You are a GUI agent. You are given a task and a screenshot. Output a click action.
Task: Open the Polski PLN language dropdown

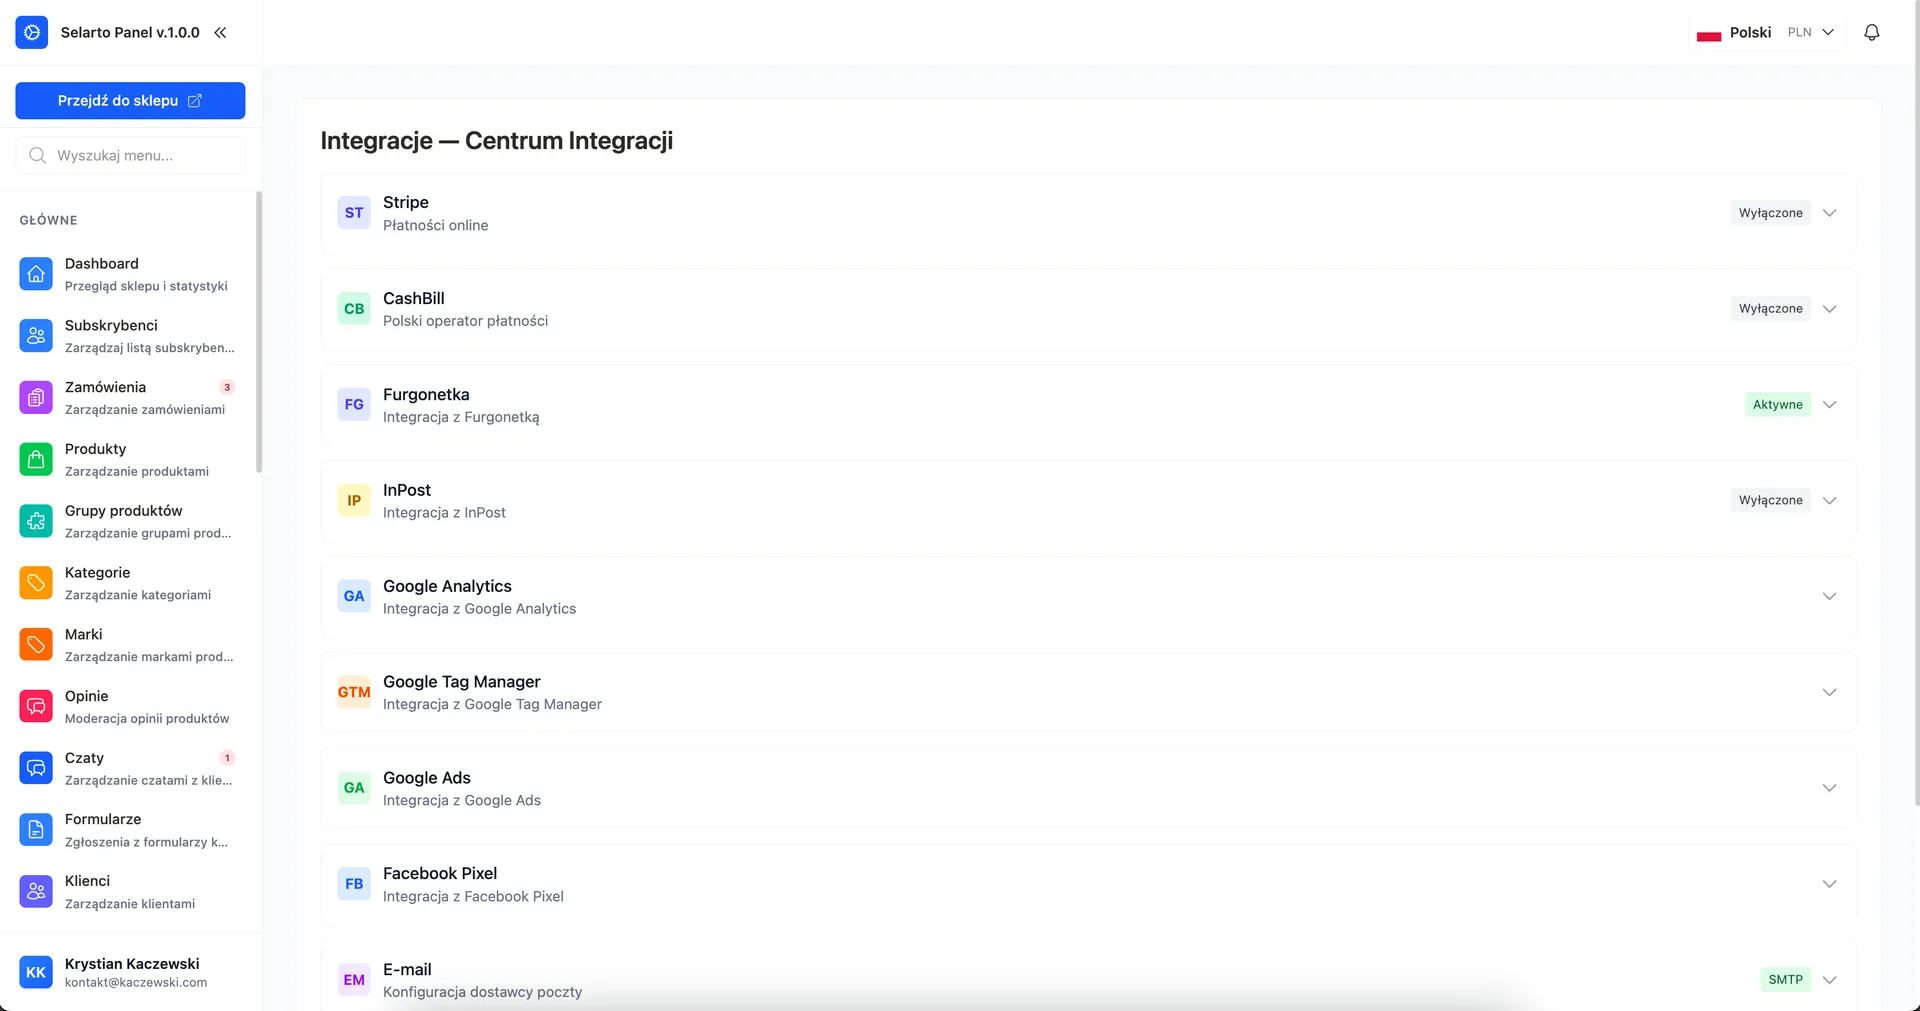pos(1767,32)
